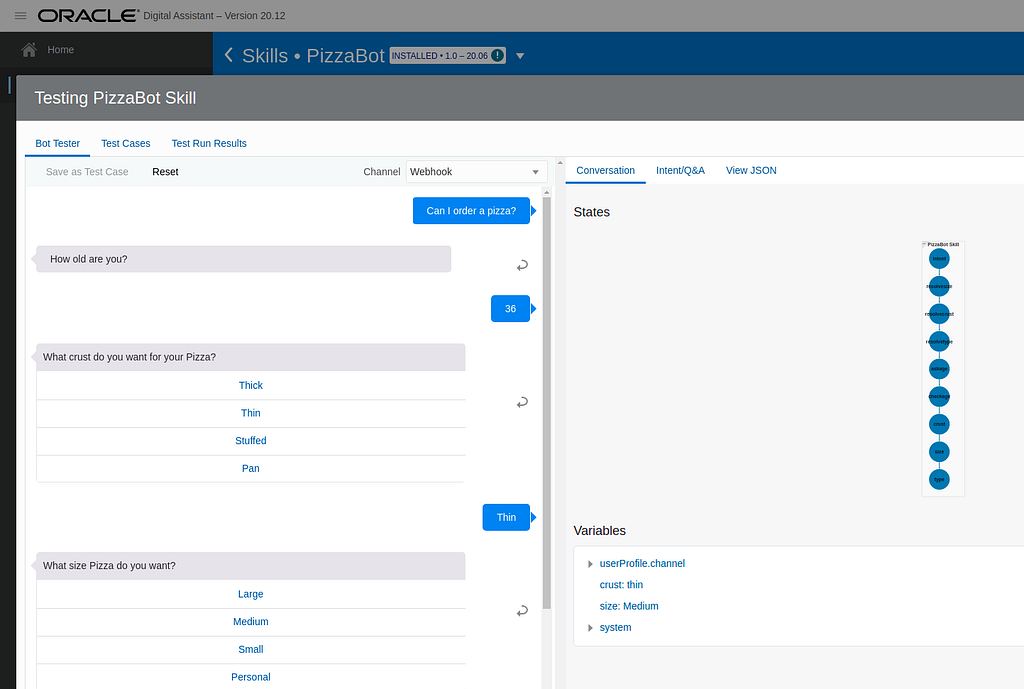
Task: Select the resolvesize state node
Action: click(939, 286)
